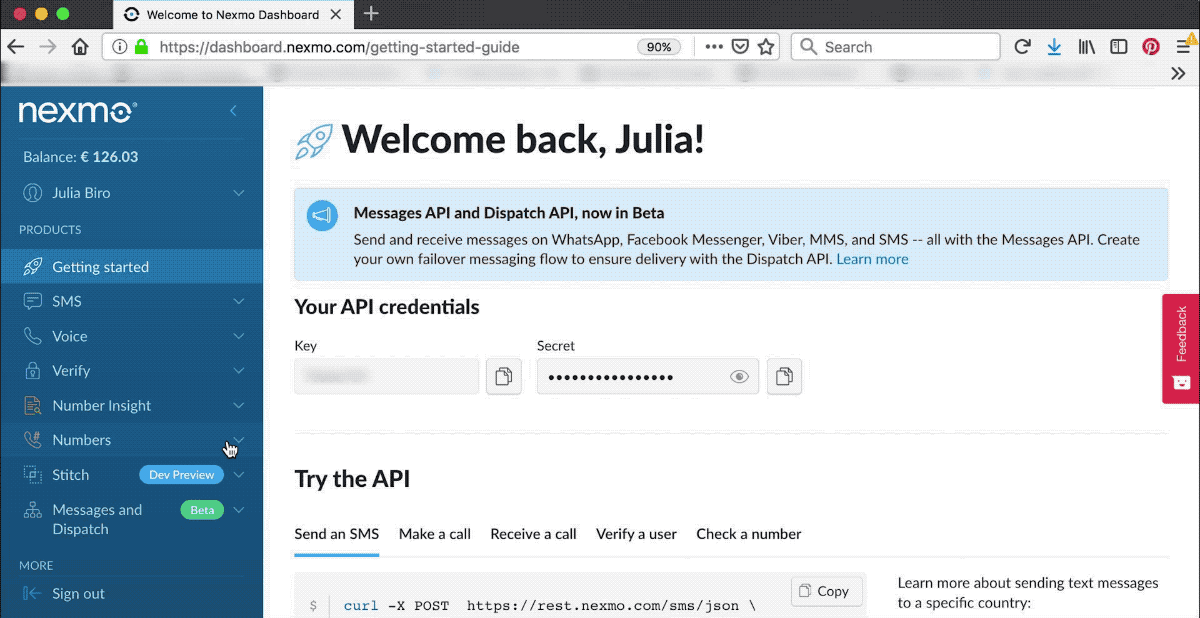Expand the Number Insight section chevron
The height and width of the screenshot is (618, 1200).
[239, 405]
